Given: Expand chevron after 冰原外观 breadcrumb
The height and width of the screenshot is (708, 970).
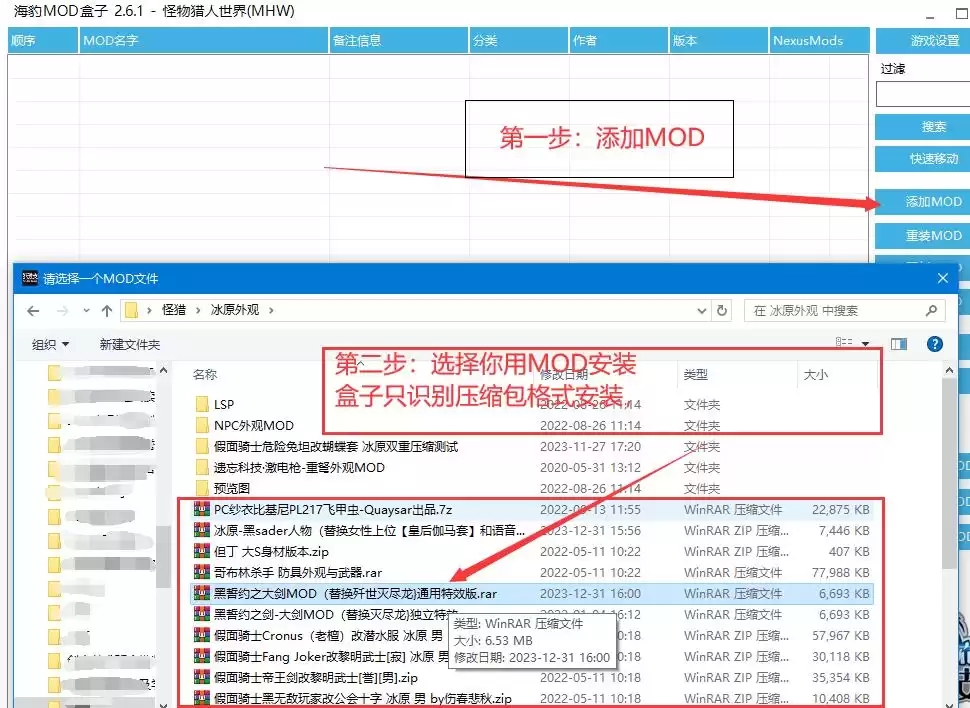Looking at the screenshot, I should pyautogui.click(x=271, y=310).
